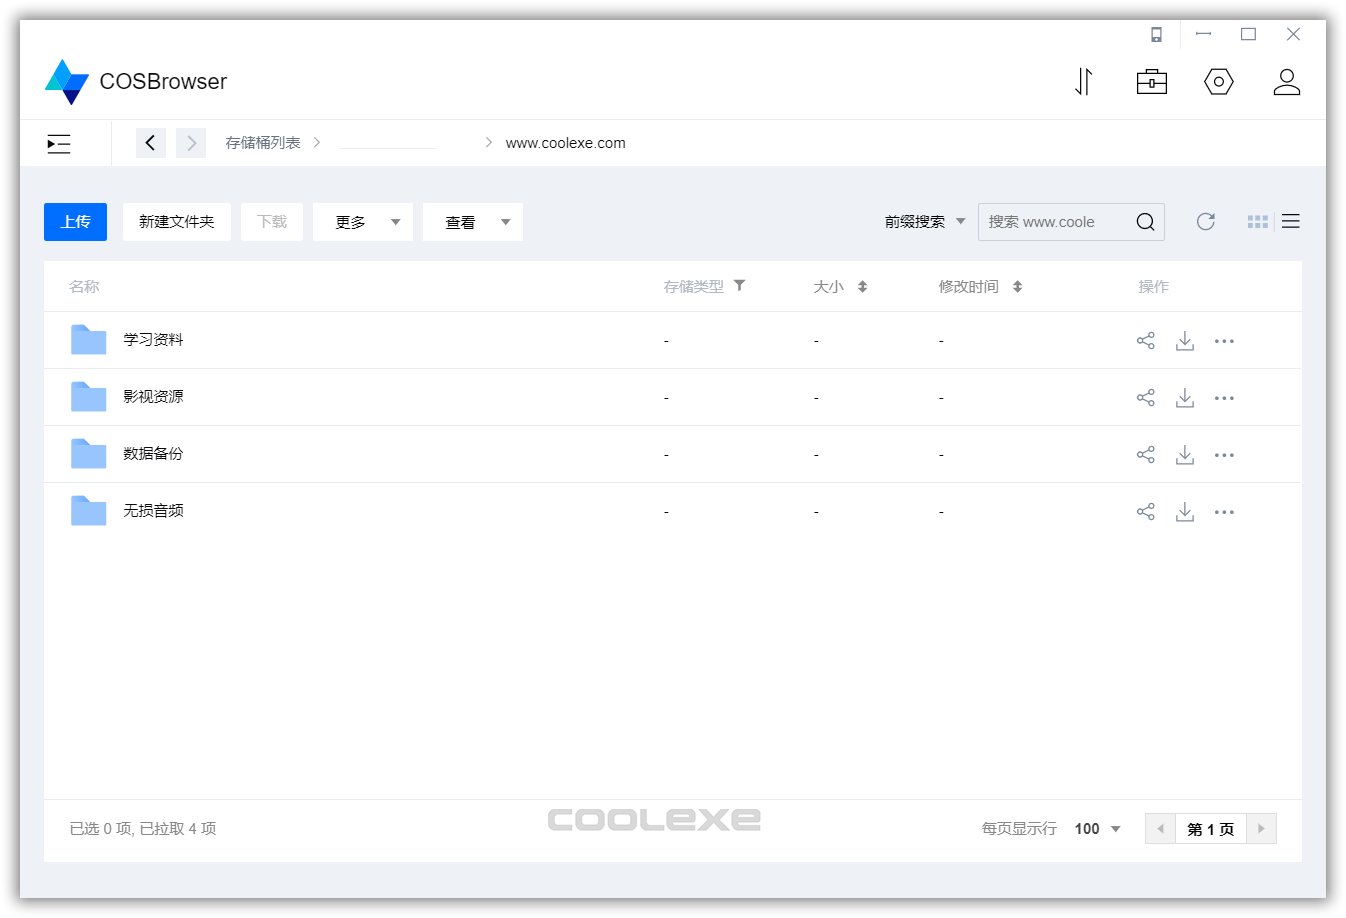Select the www.coolexe.com breadcrumb

[x=566, y=142]
